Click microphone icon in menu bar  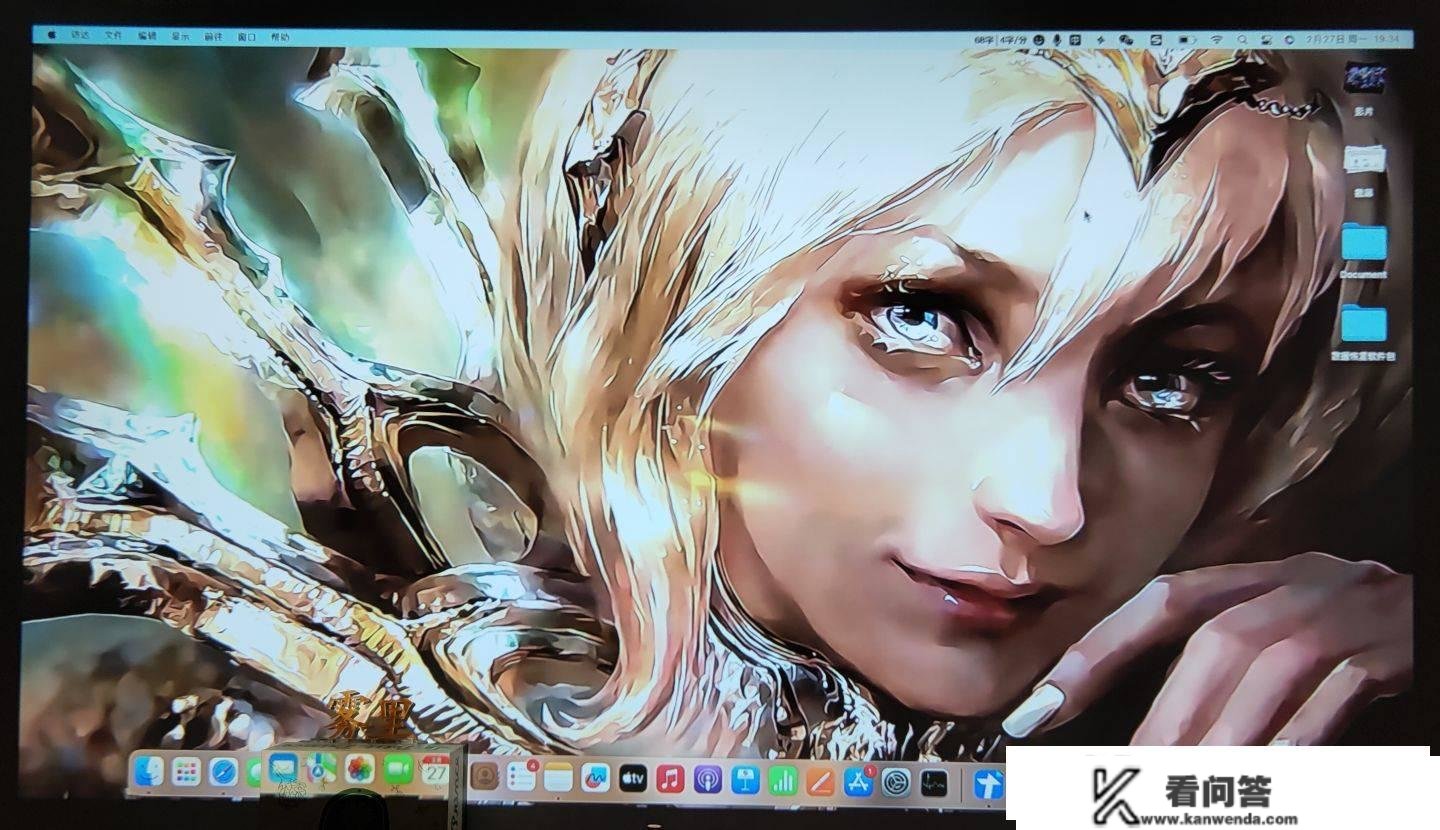point(1057,39)
